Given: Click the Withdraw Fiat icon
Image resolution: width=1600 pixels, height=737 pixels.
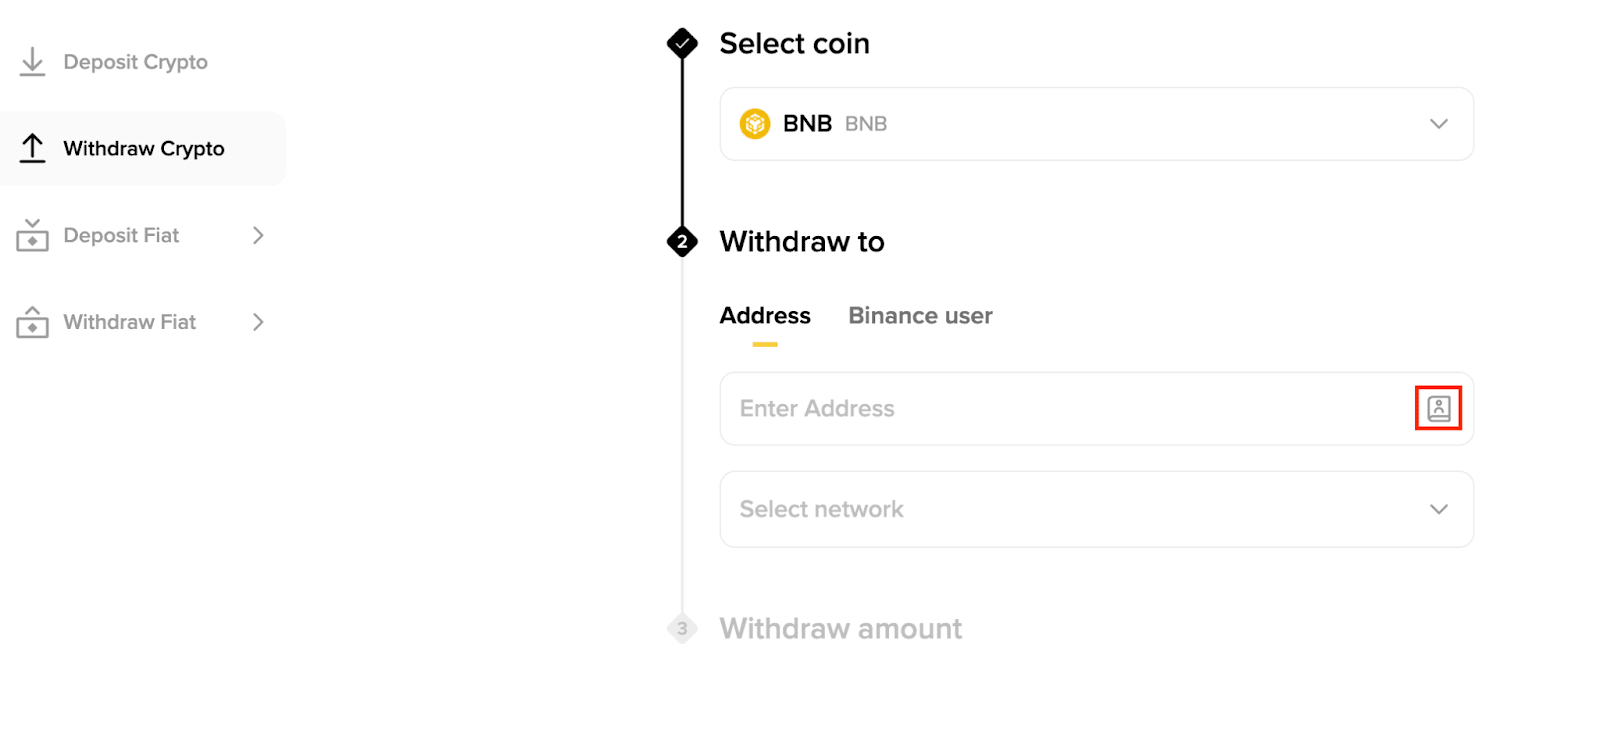Looking at the screenshot, I should coord(32,322).
